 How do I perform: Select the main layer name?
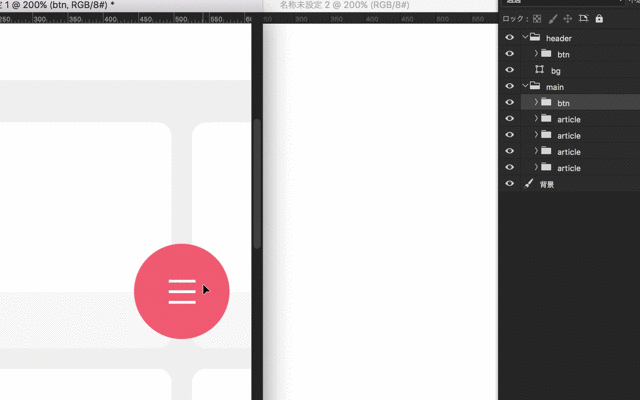[x=555, y=87]
